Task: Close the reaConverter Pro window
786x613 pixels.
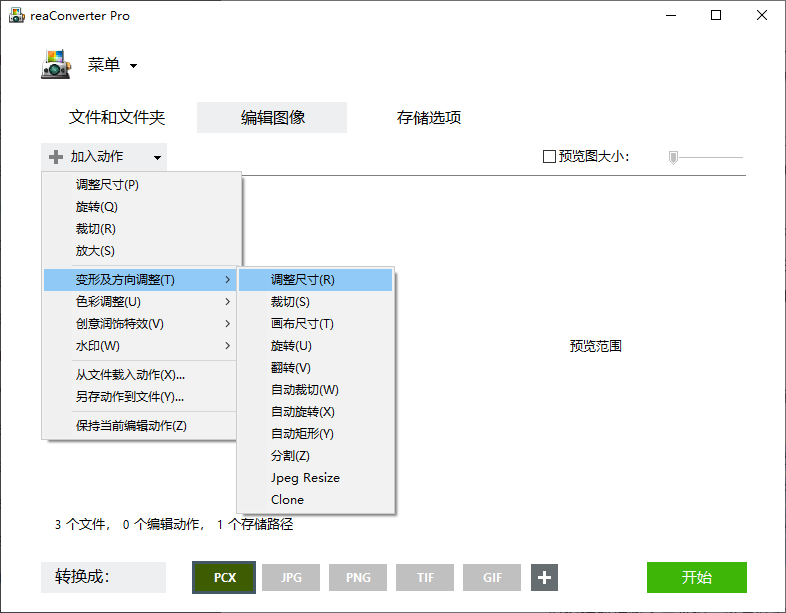Action: point(762,15)
